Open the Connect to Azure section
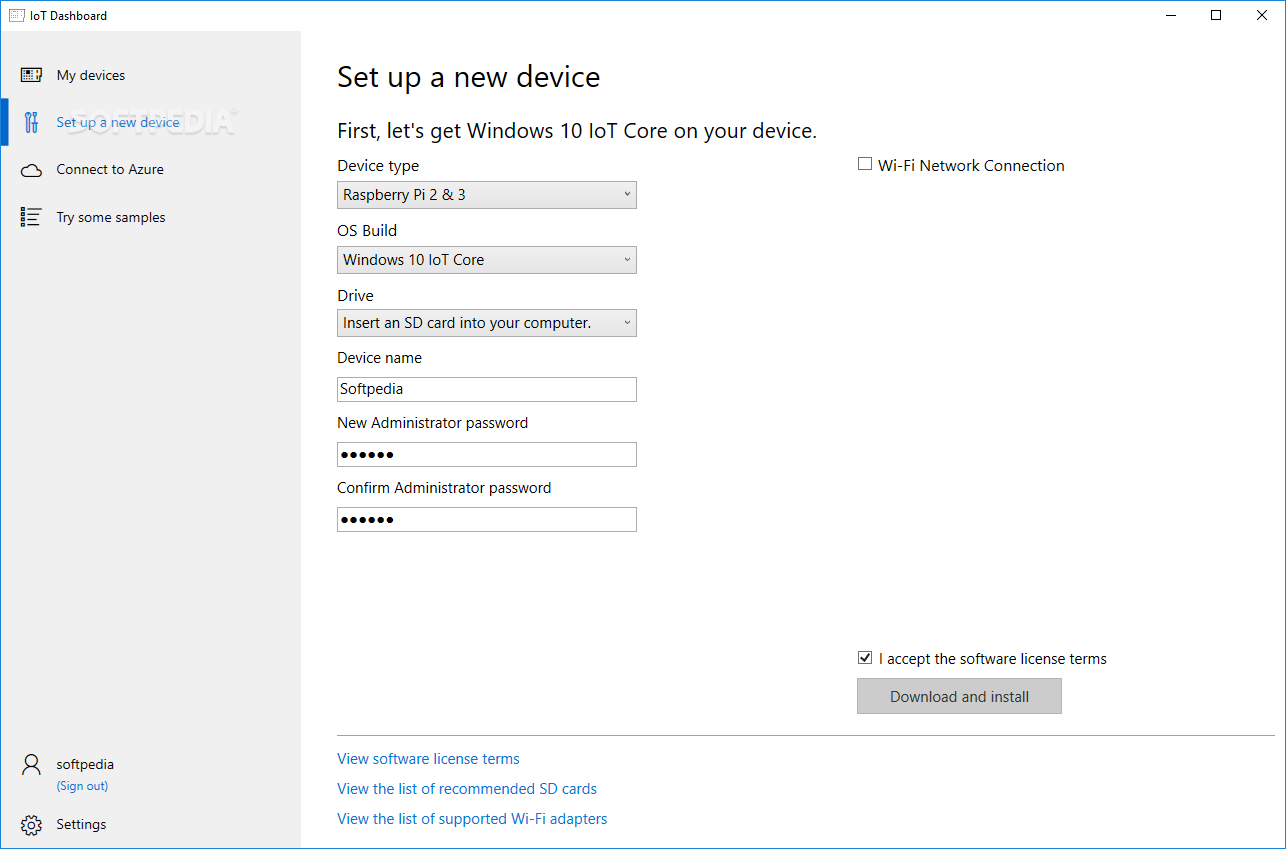The width and height of the screenshot is (1286, 849). (110, 169)
